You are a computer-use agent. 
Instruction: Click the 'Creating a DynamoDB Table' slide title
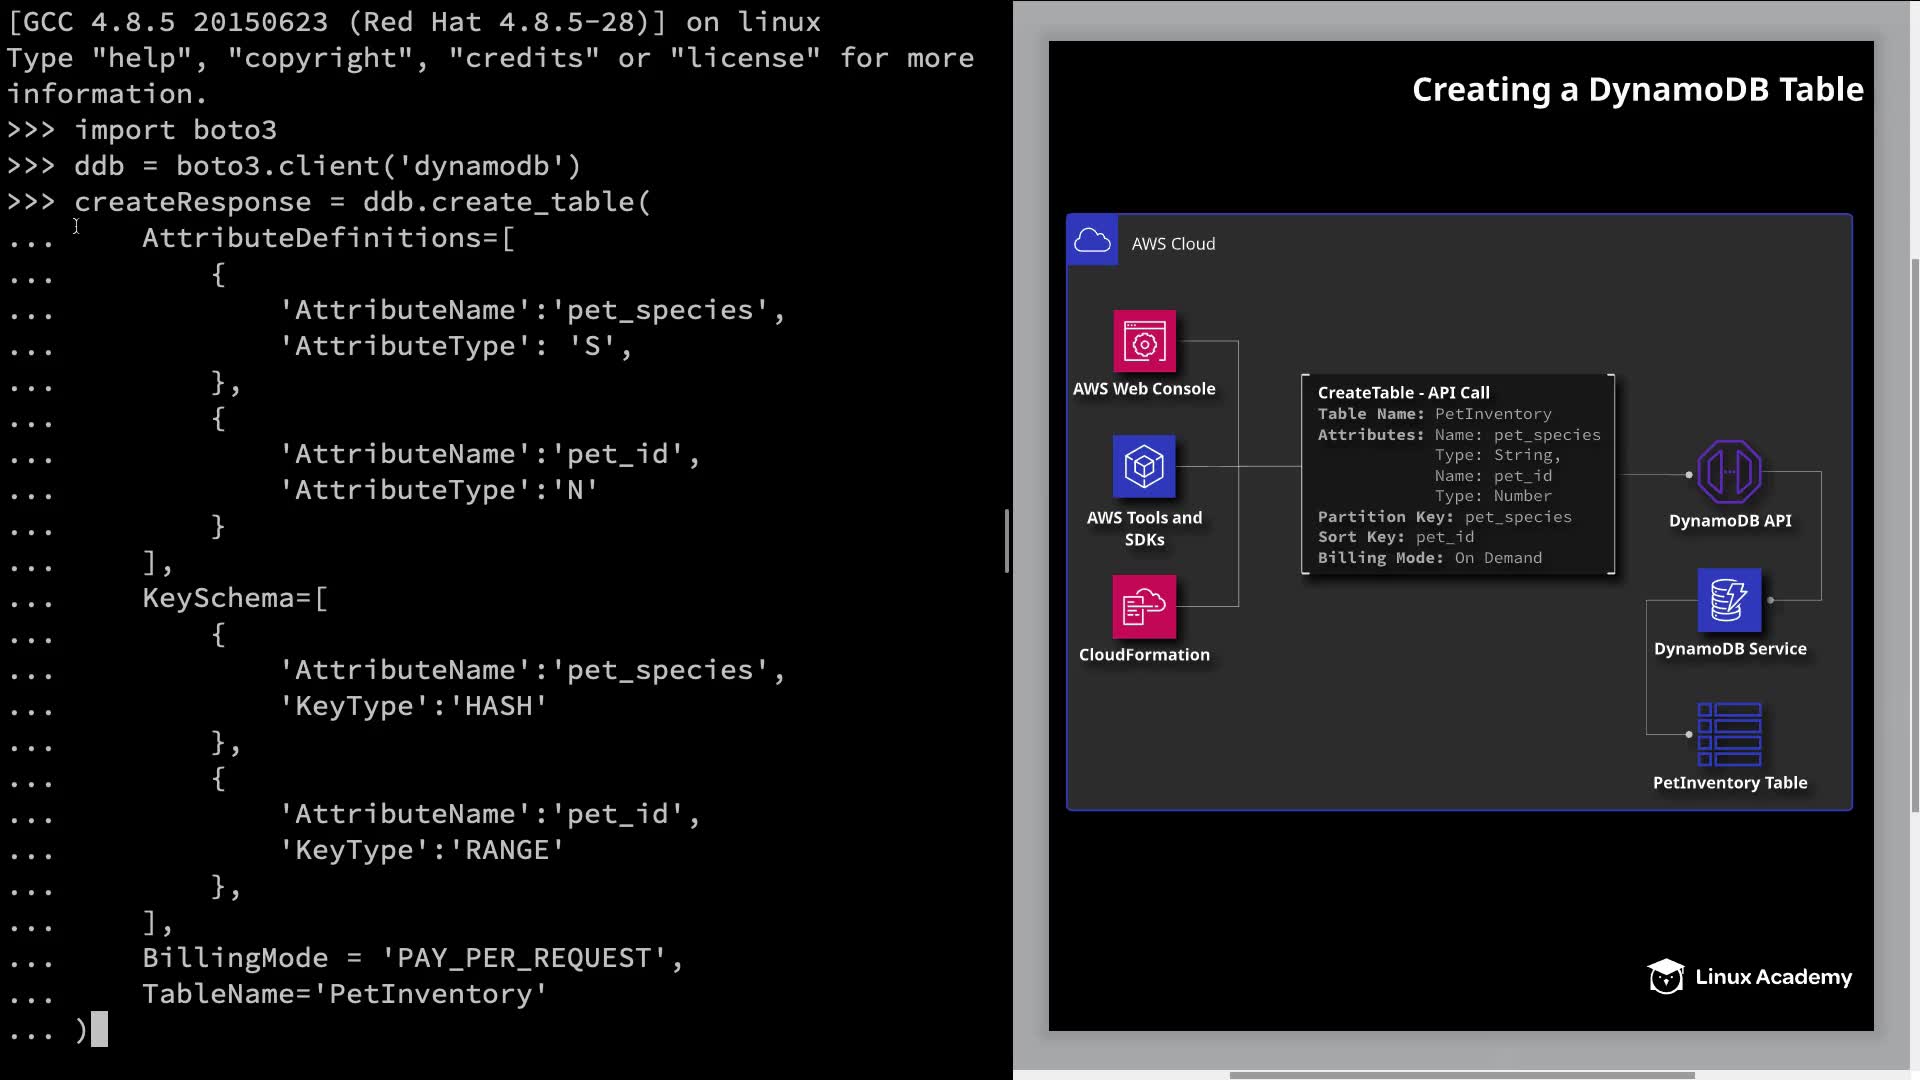coord(1637,90)
